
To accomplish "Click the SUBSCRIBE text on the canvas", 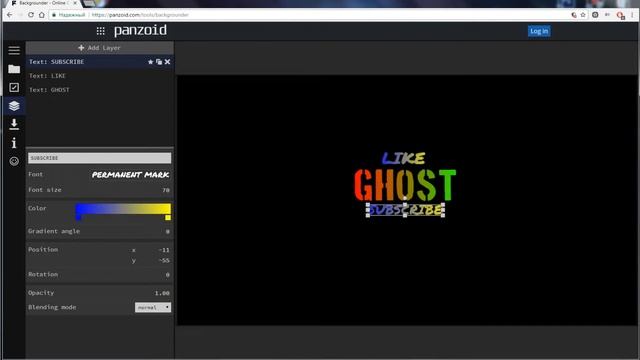I will [405, 210].
